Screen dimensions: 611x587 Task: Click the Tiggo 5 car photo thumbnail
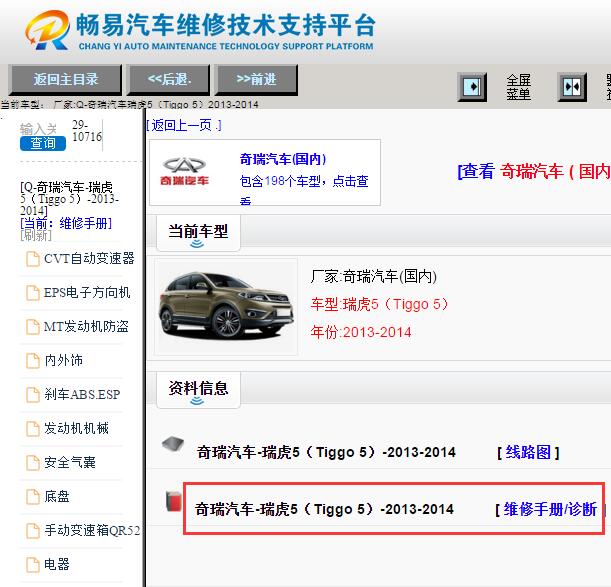click(226, 307)
